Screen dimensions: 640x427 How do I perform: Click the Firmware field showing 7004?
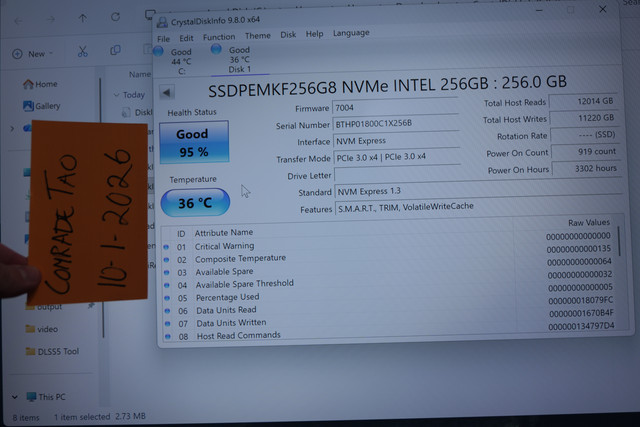(395, 107)
